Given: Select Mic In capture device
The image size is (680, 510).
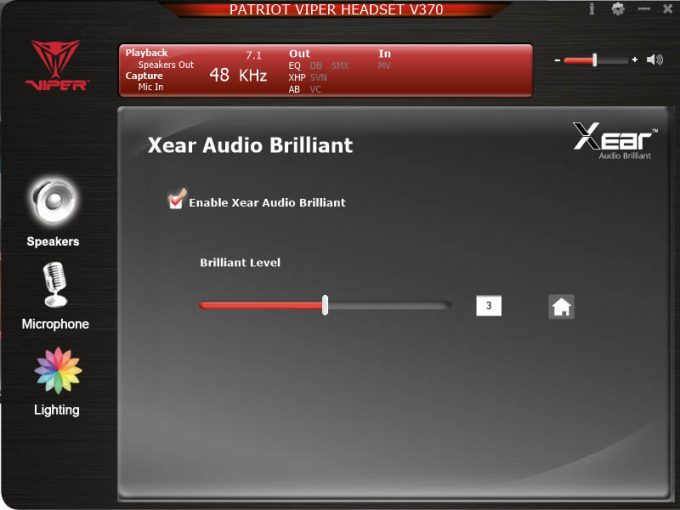Looking at the screenshot, I should click(150, 87).
